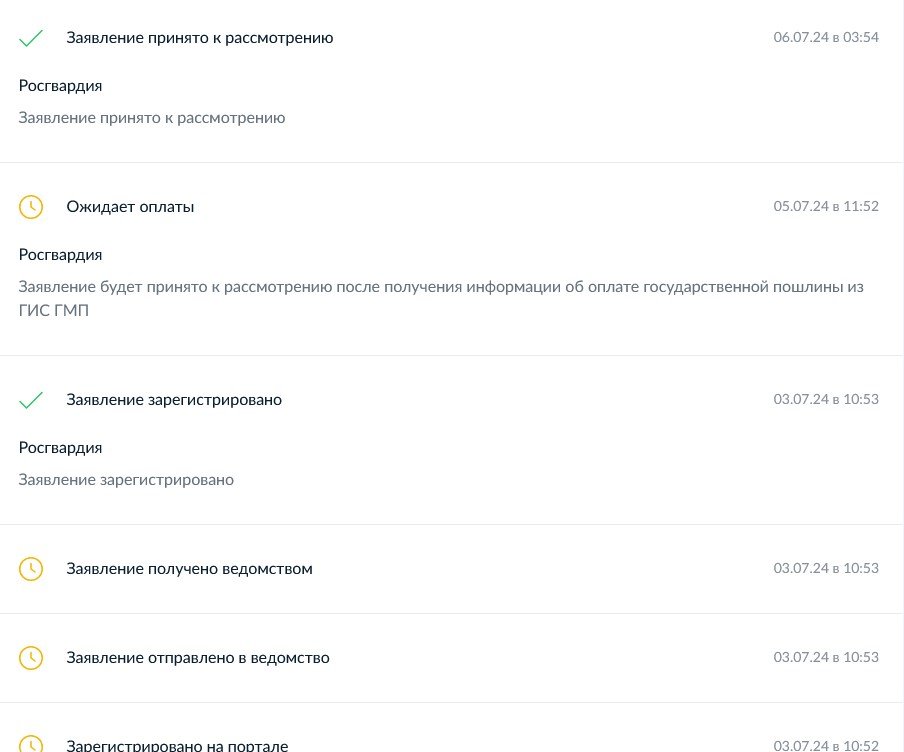Click the timestamp 06.07.24 в 03:54

(x=826, y=38)
